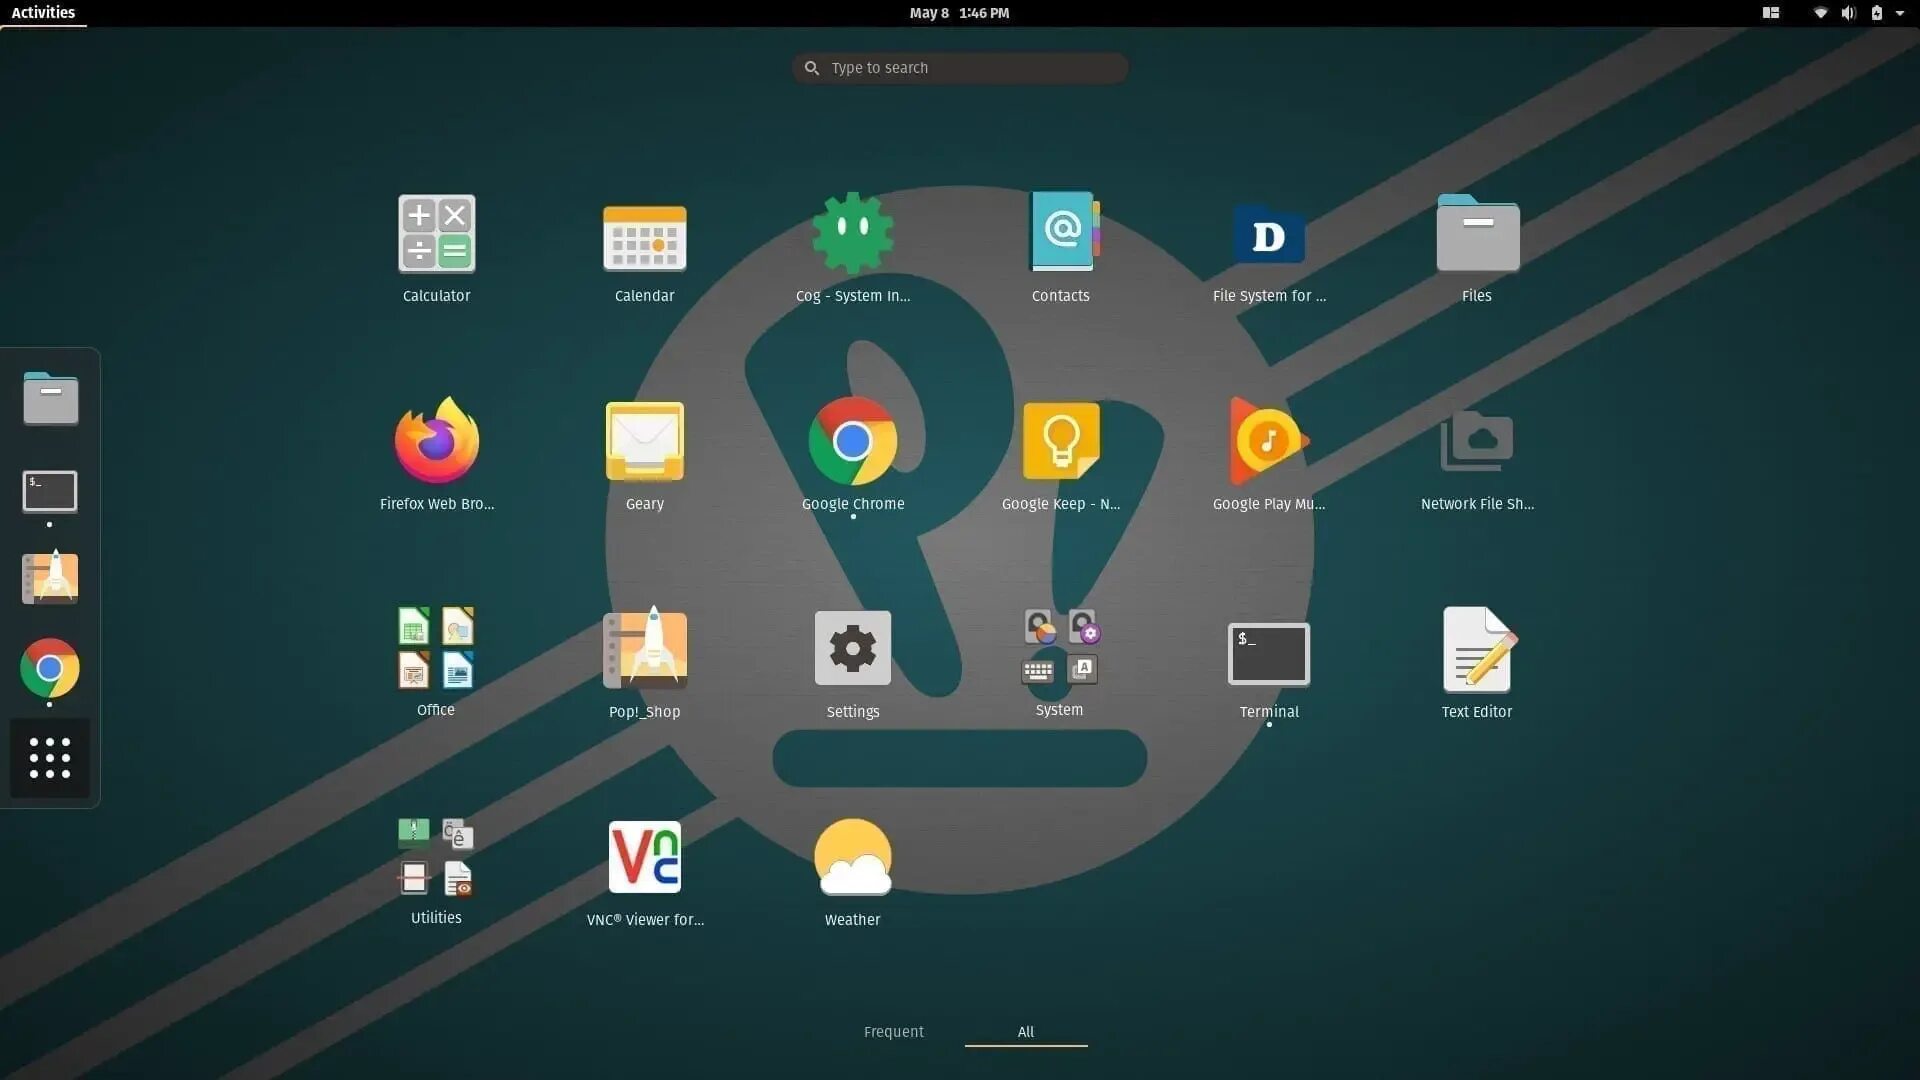Switch to the Frequent tab
1920x1080 pixels.
tap(893, 1032)
